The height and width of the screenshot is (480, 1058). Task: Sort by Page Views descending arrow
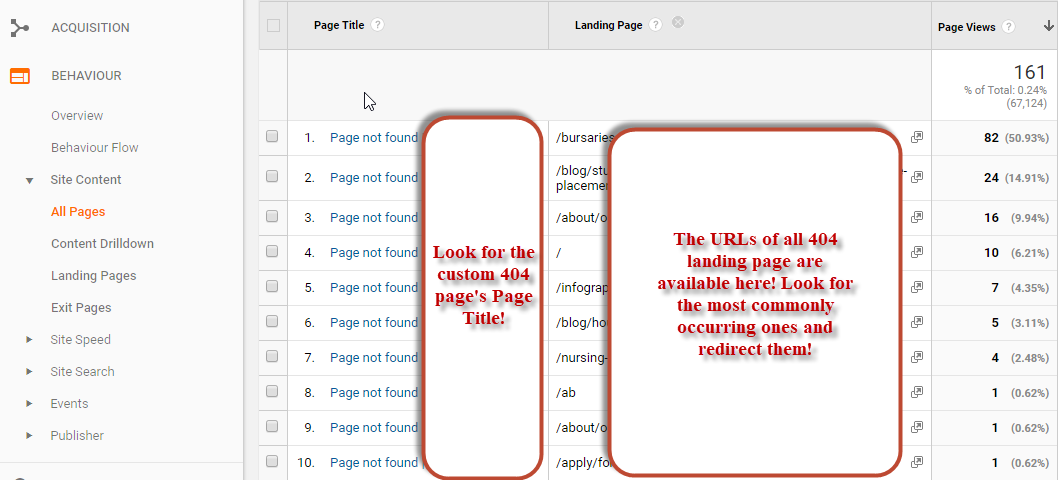[x=1046, y=27]
